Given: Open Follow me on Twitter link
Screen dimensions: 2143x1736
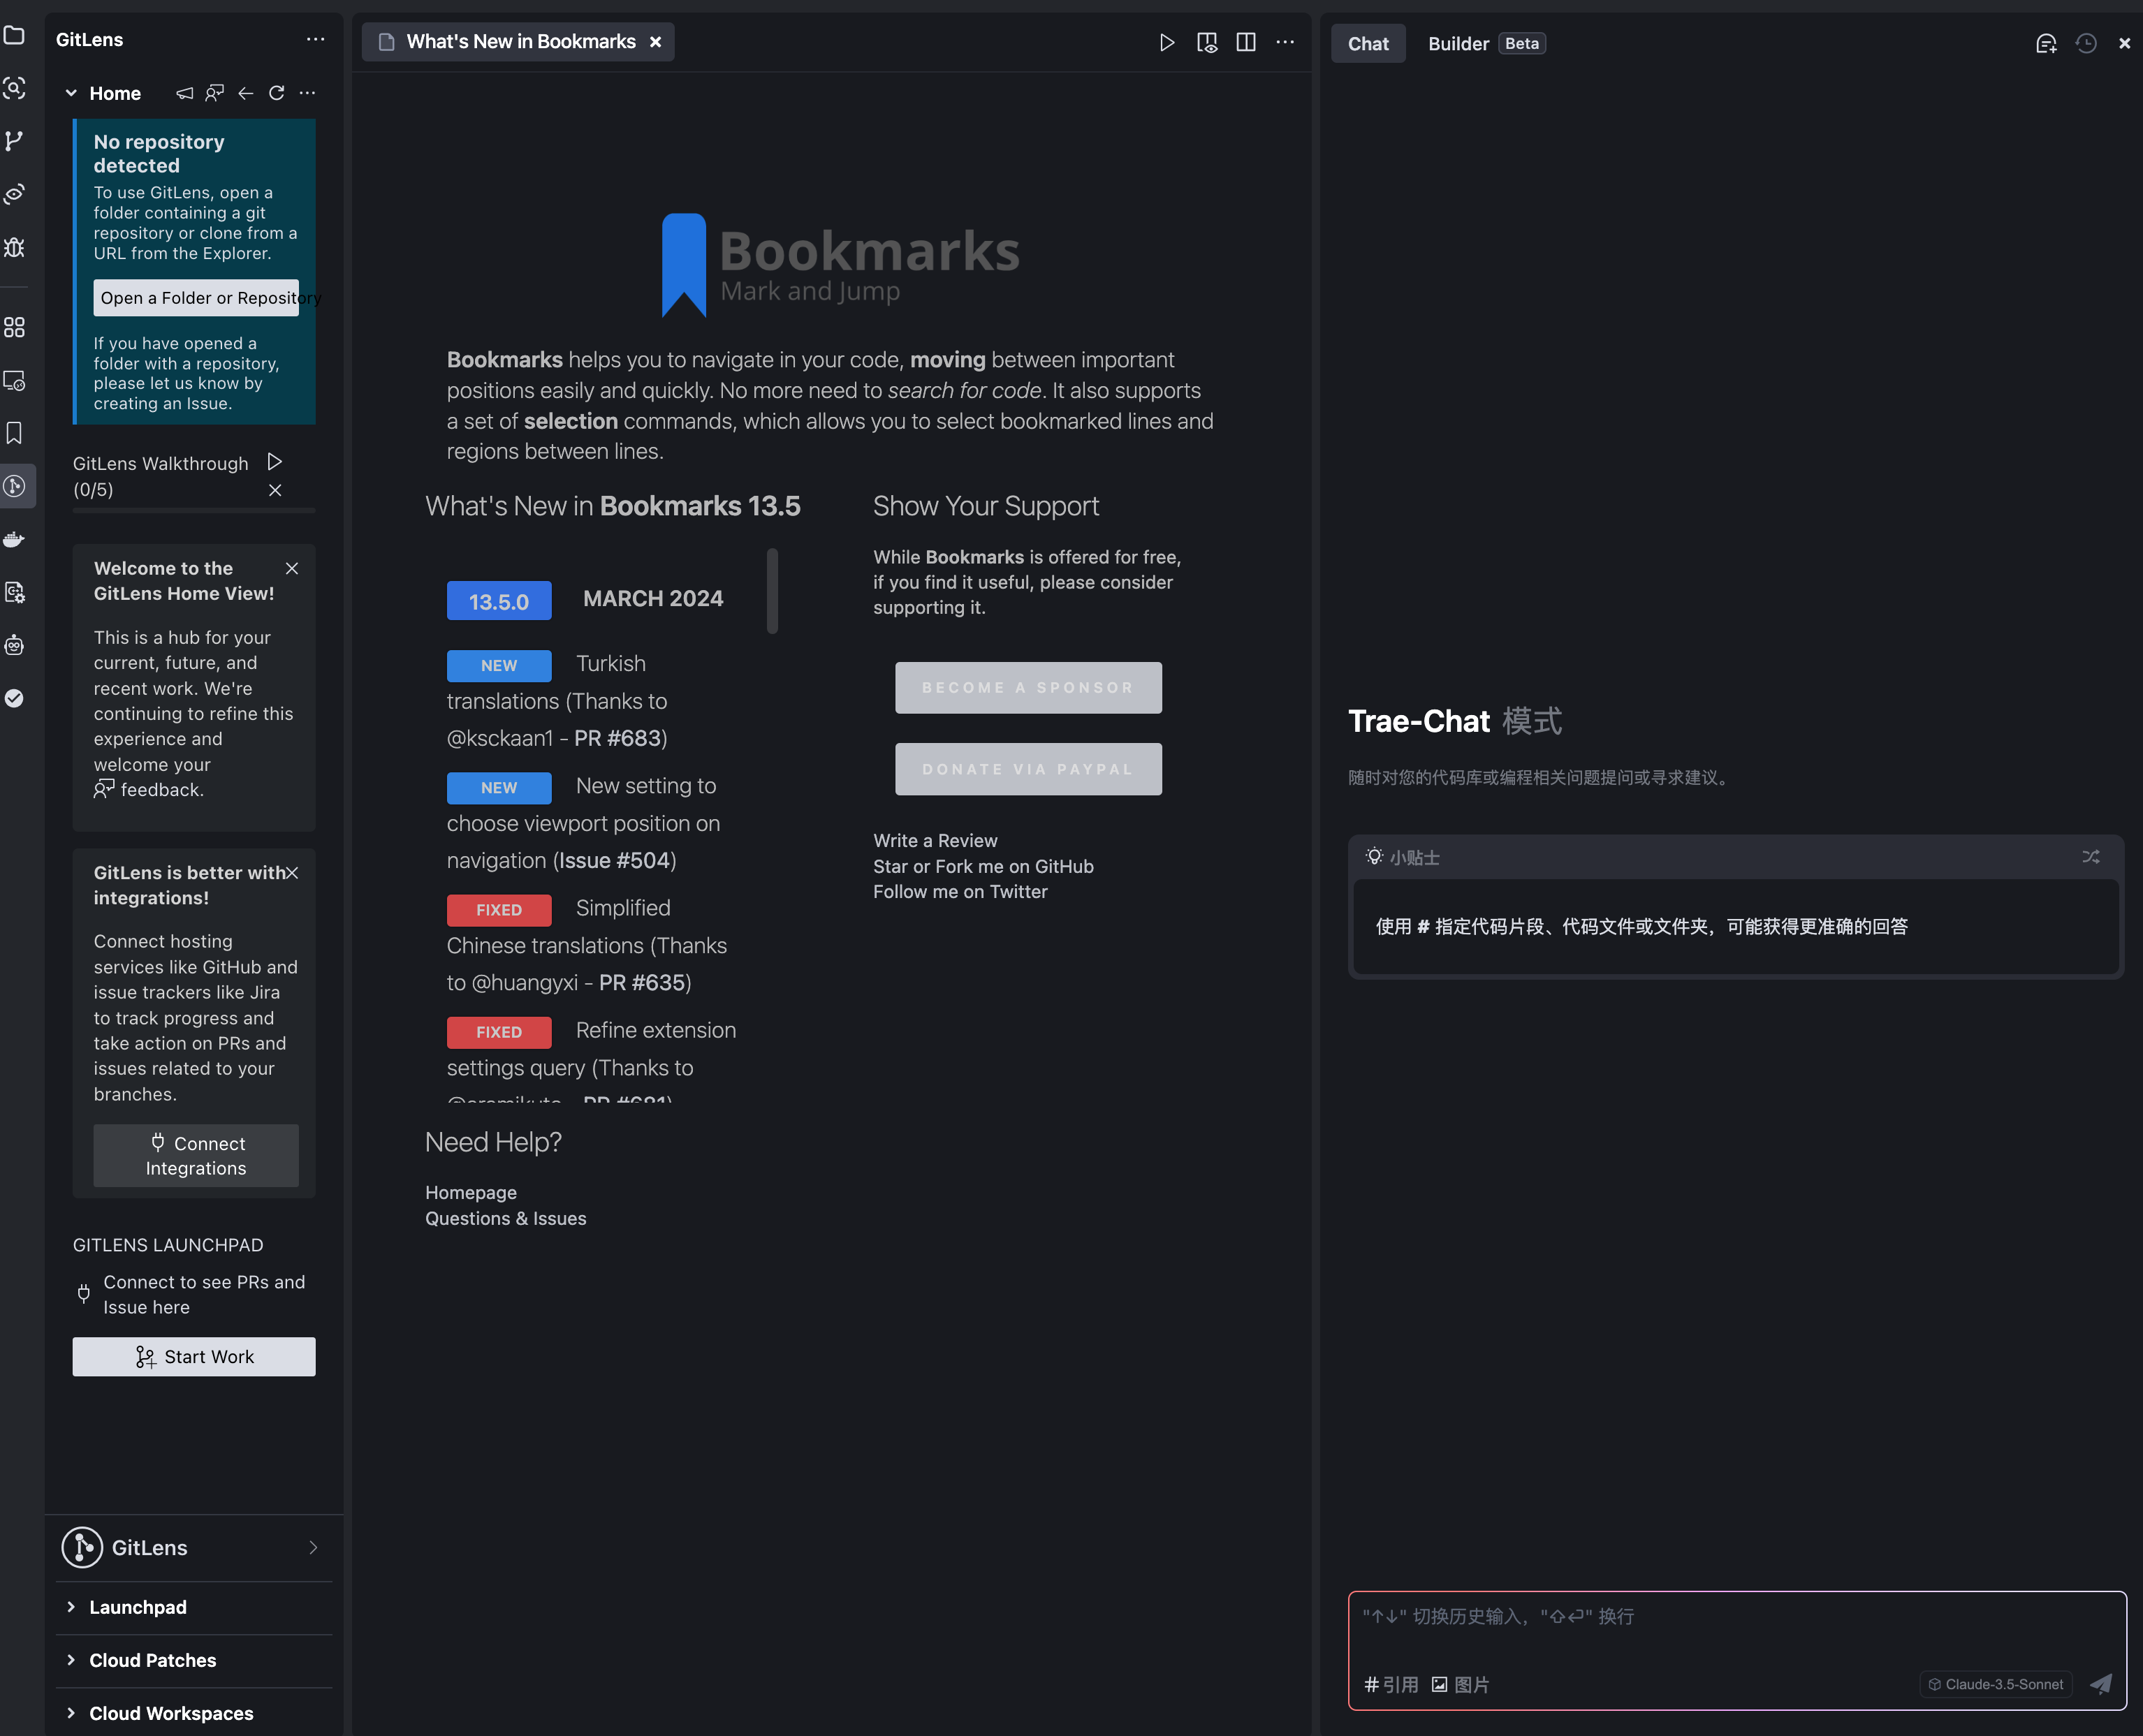Looking at the screenshot, I should pos(960,892).
